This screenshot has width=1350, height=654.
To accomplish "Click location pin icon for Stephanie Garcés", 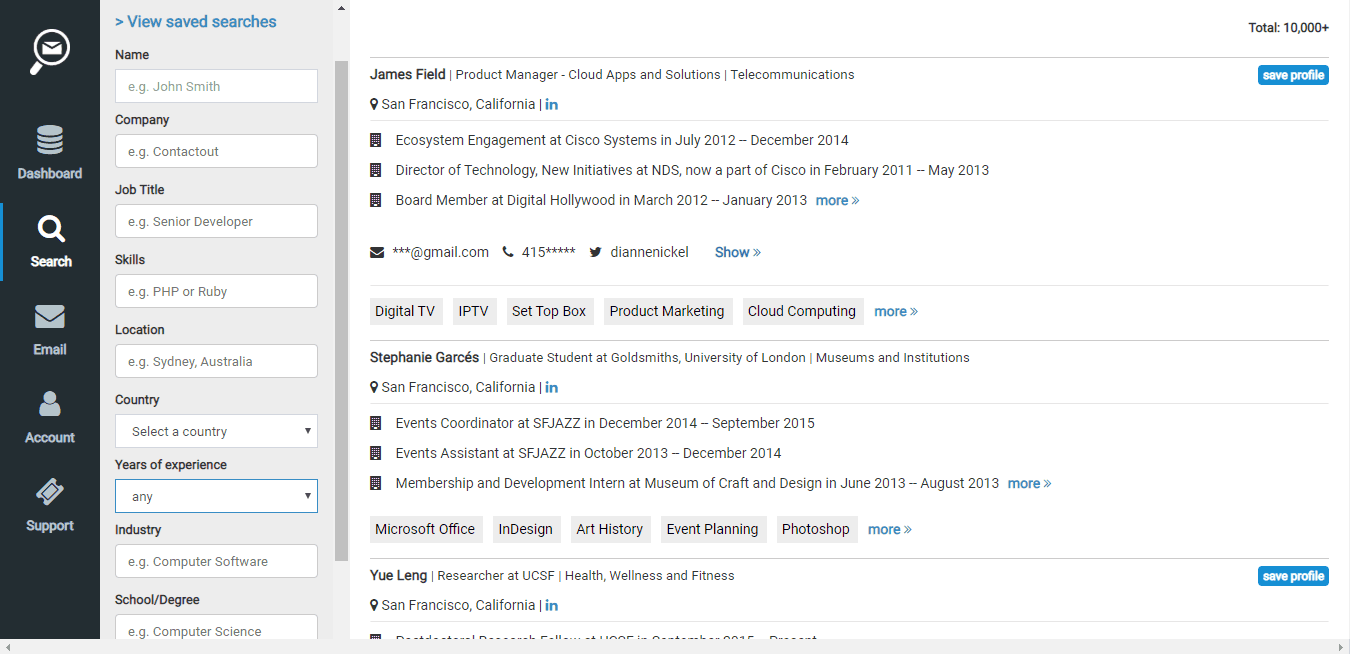I will [374, 387].
